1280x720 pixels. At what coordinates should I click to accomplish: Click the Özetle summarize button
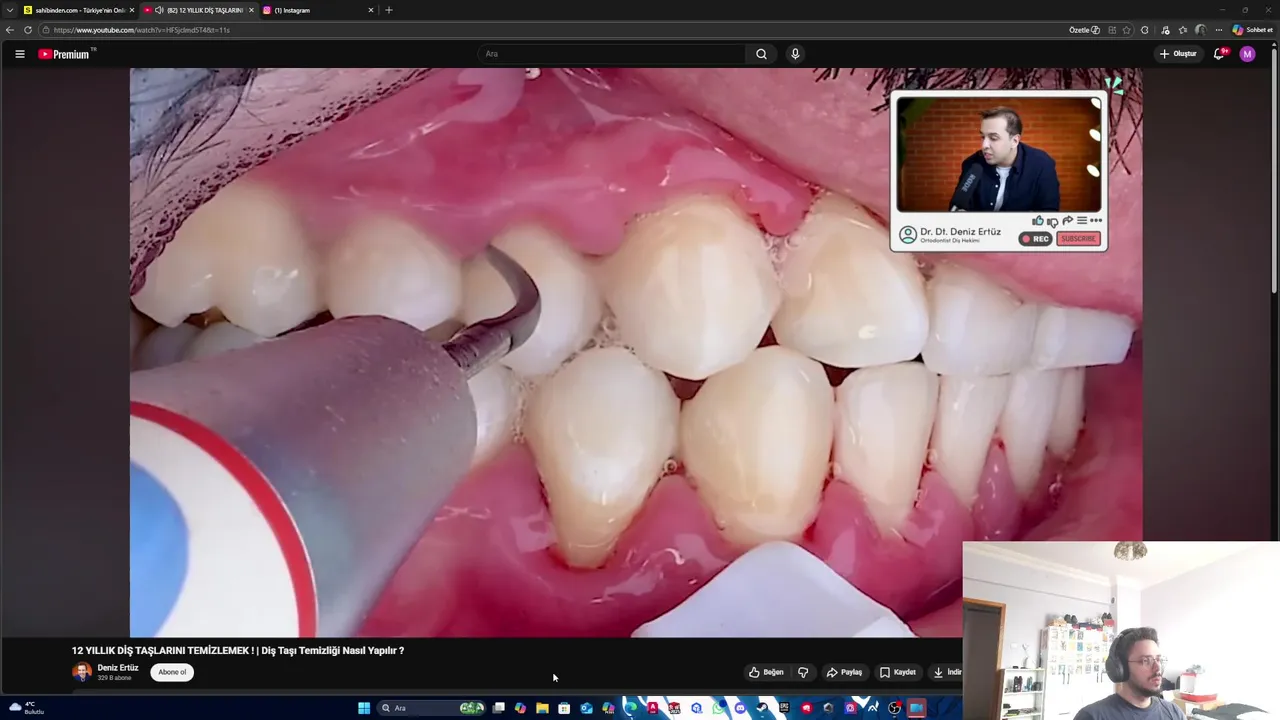pyautogui.click(x=1085, y=30)
